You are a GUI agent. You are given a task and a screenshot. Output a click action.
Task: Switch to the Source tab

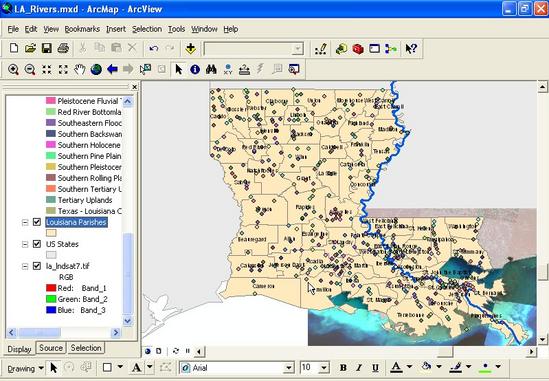coord(51,348)
